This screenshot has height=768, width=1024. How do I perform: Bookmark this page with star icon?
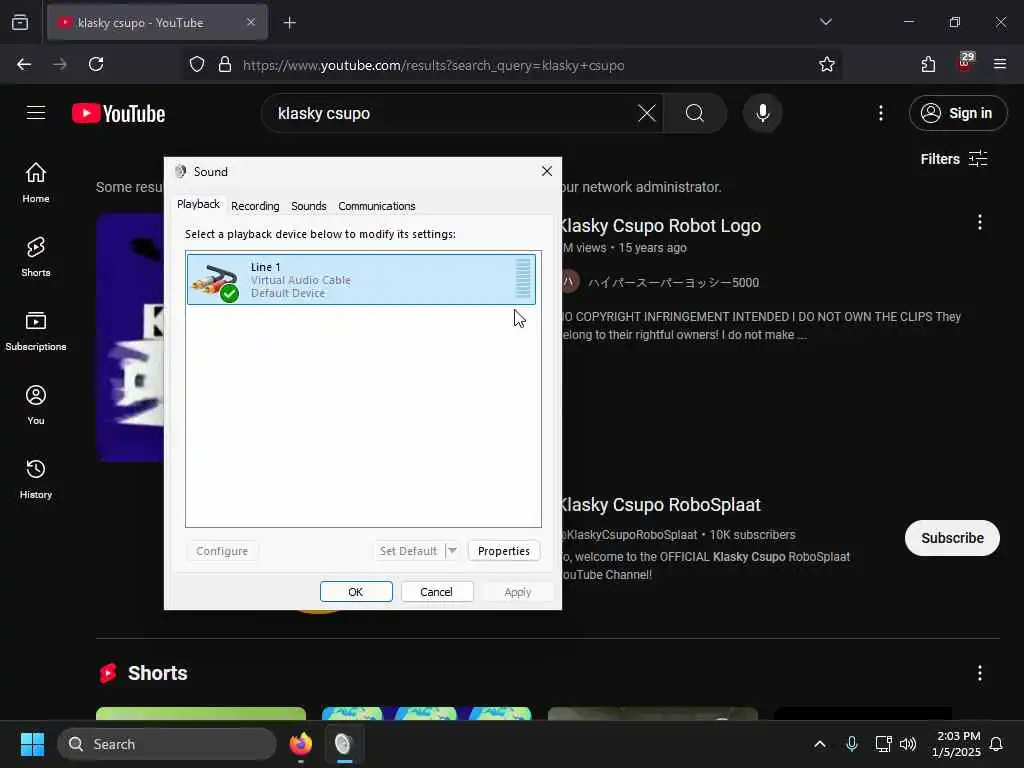click(x=826, y=65)
